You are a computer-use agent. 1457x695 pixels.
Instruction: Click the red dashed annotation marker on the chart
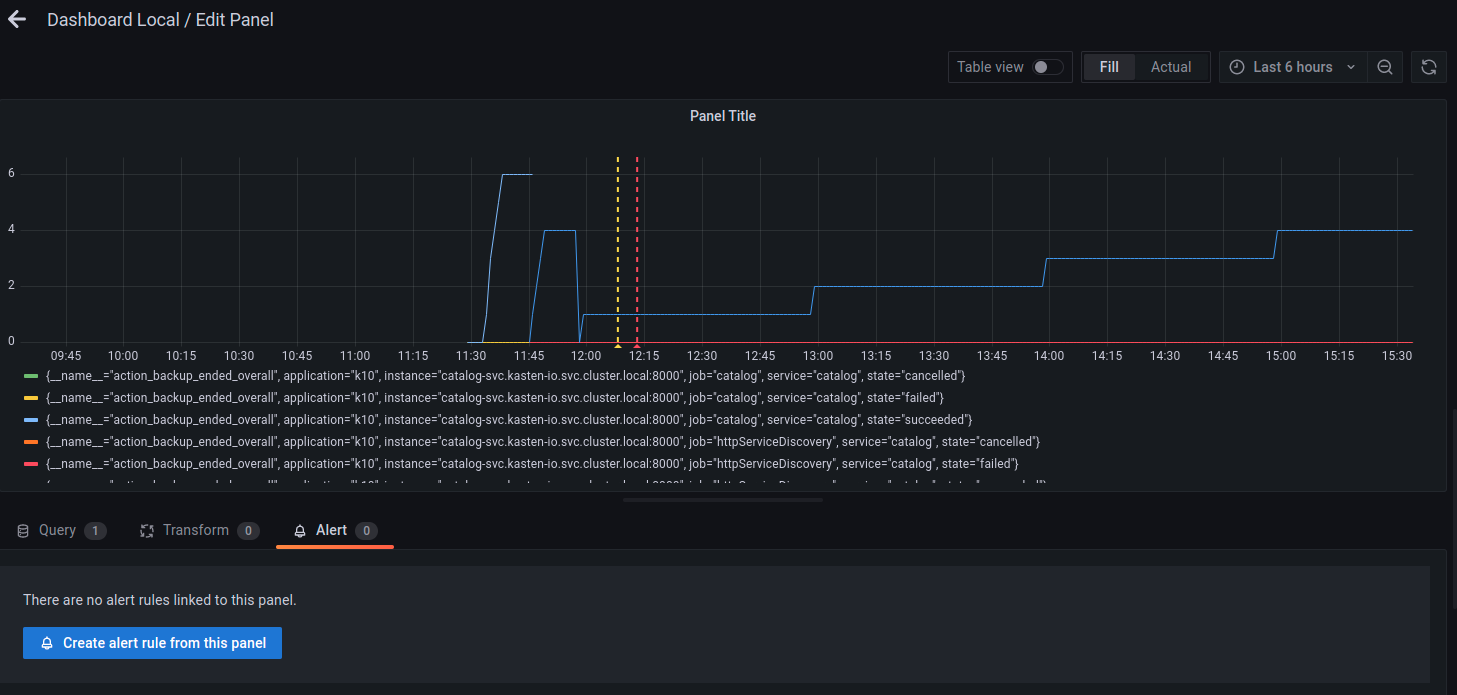638,250
